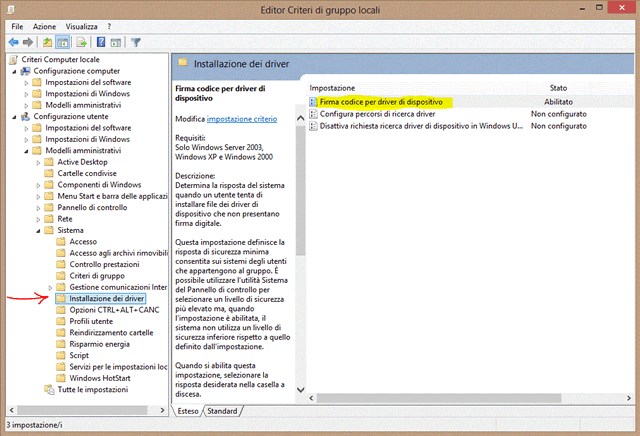The width and height of the screenshot is (640, 436).
Task: Select the Rete folder
Action: (x=64, y=219)
